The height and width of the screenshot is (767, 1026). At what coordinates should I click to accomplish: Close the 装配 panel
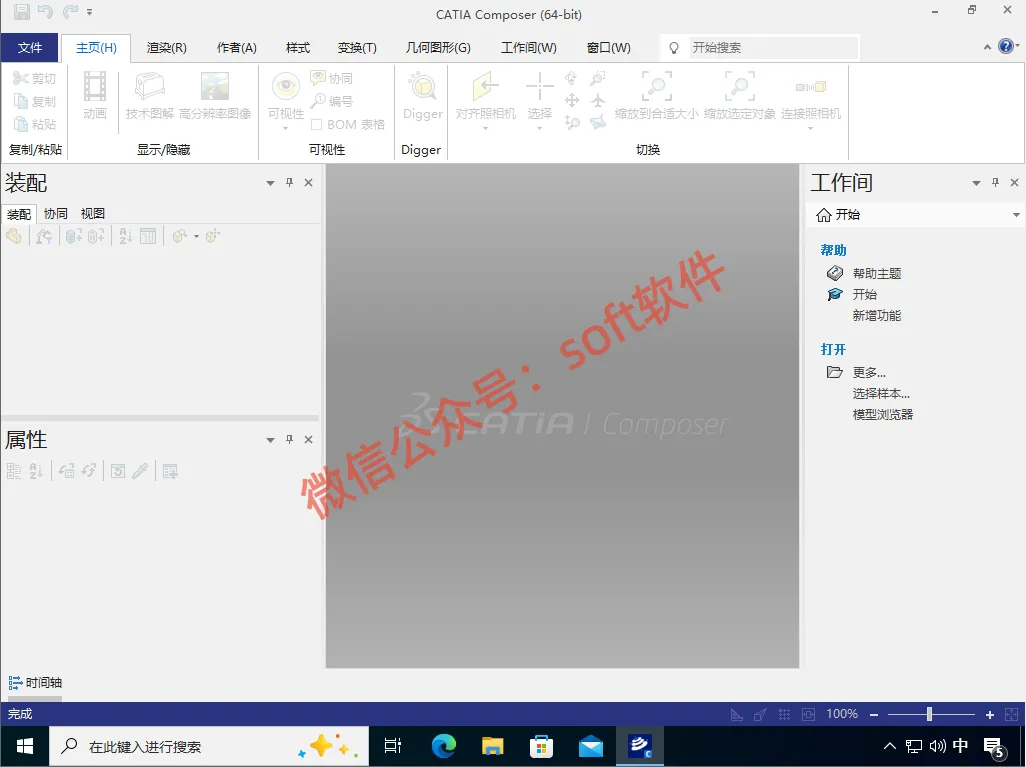[x=308, y=183]
